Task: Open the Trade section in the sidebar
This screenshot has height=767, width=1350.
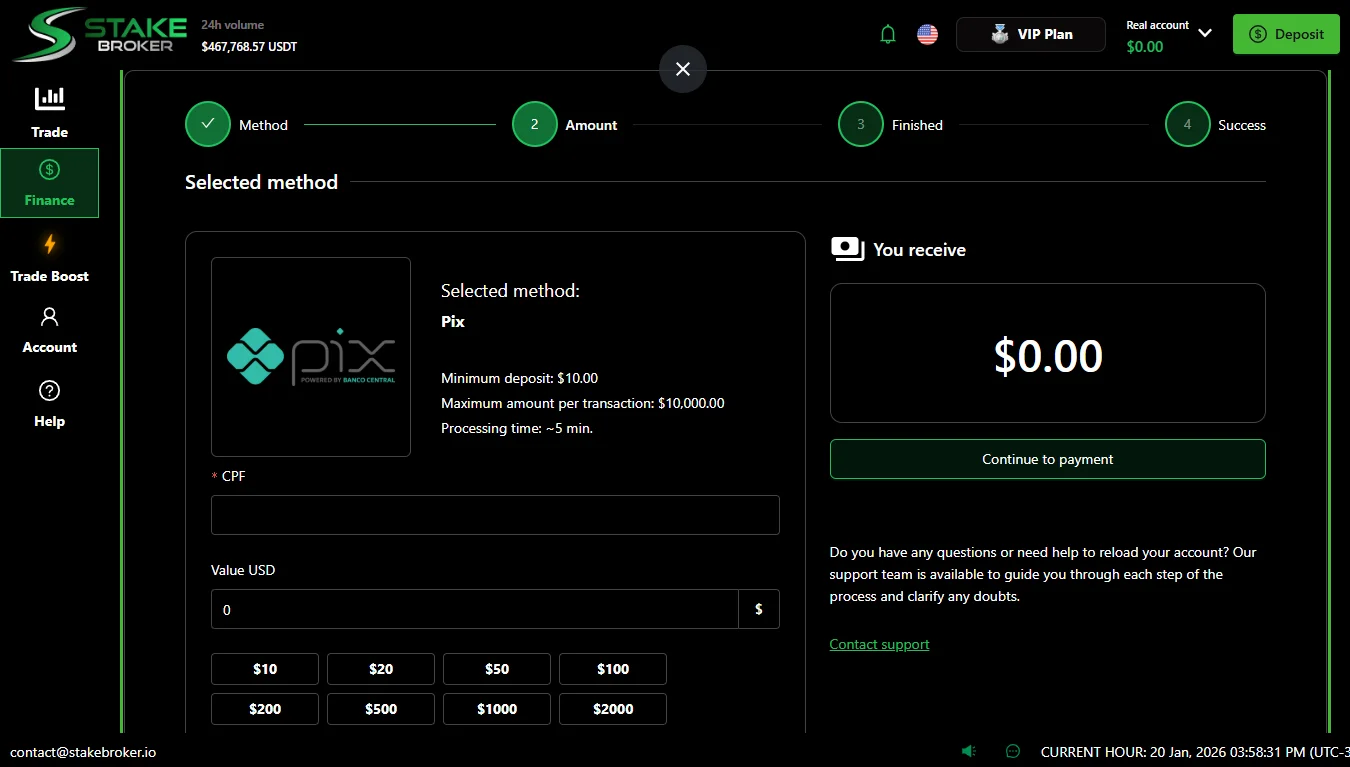Action: point(48,110)
